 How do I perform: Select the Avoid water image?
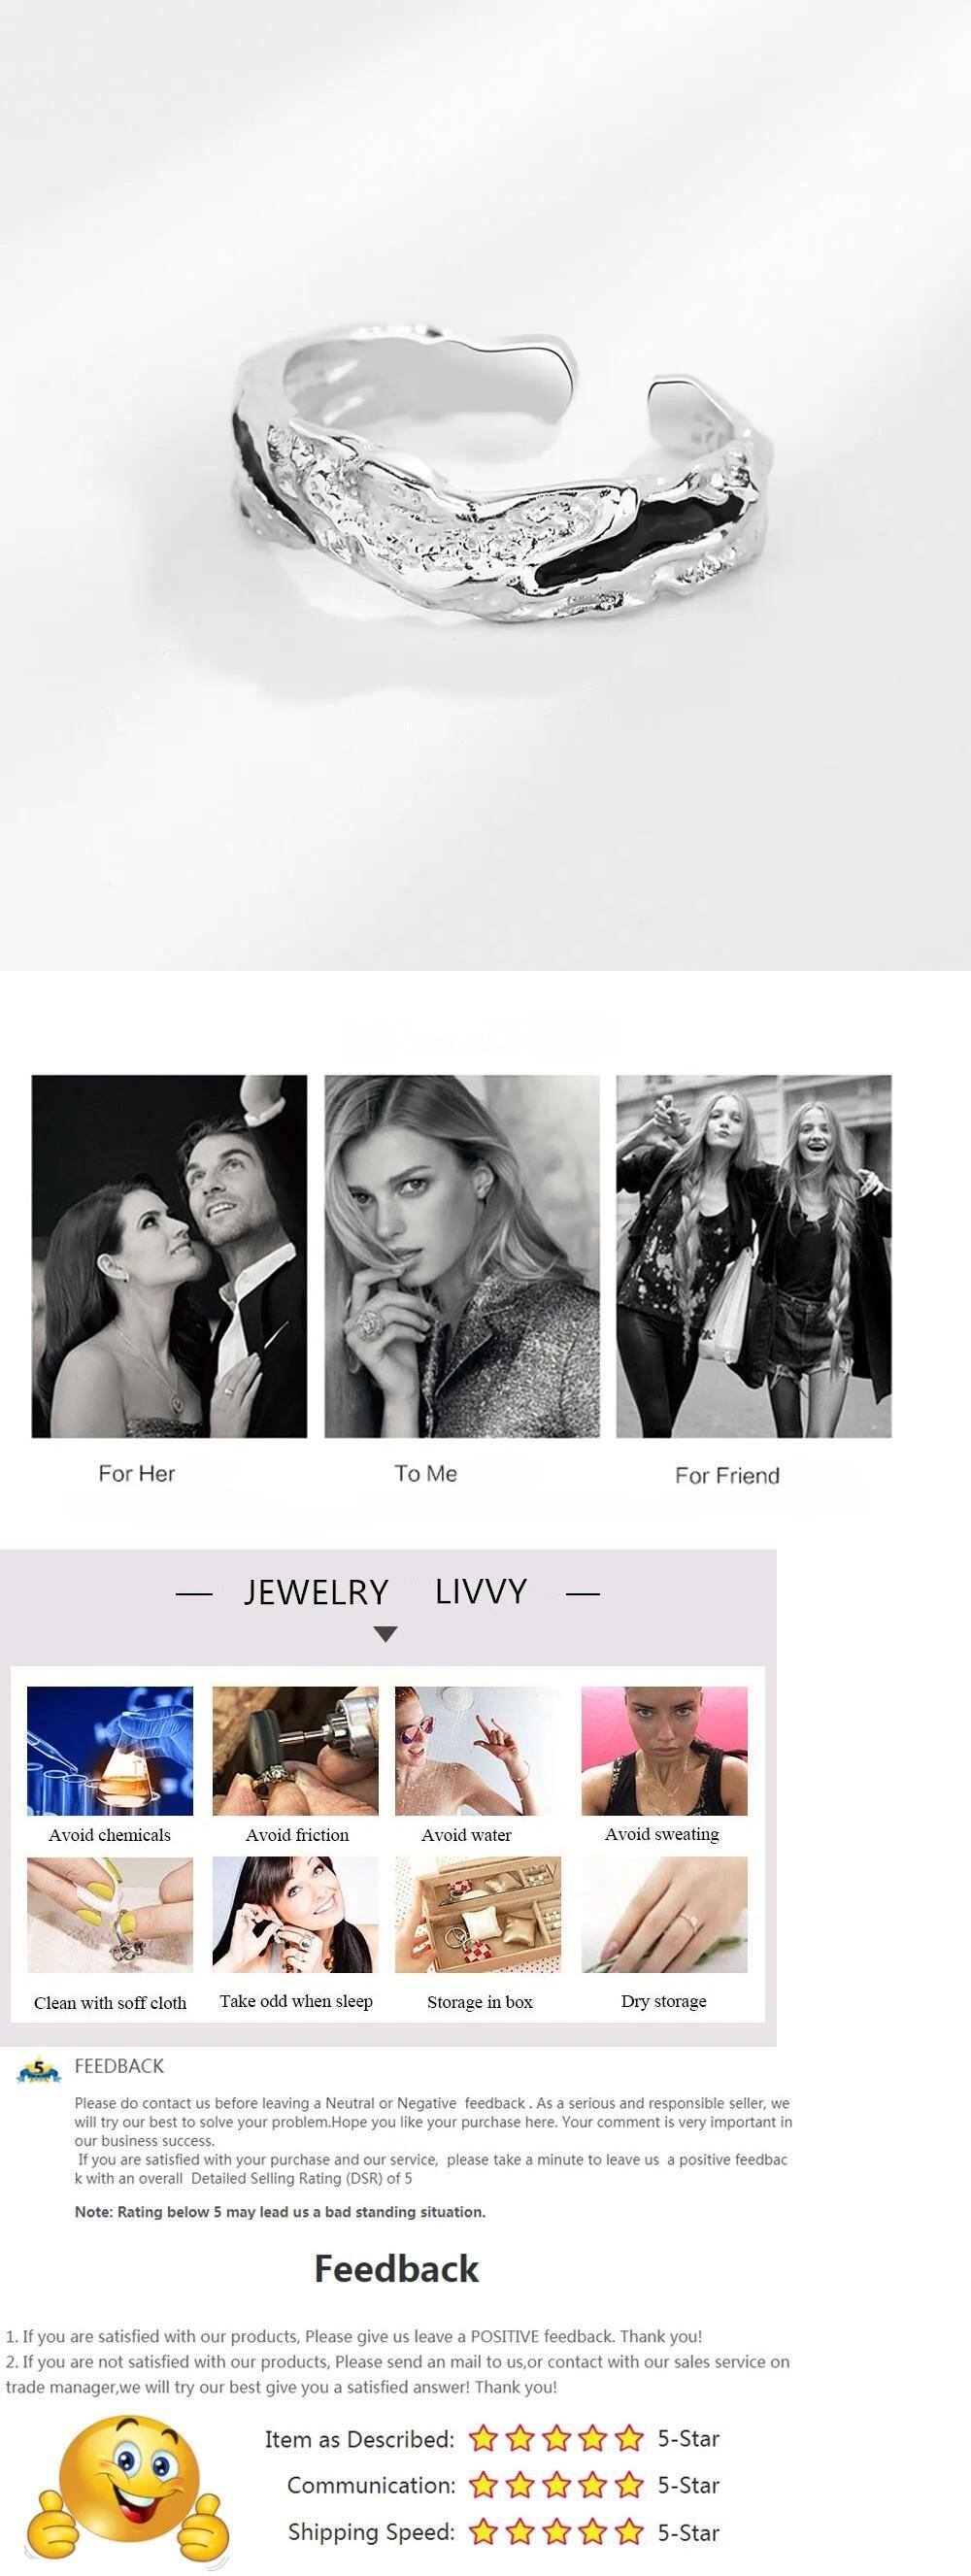click(x=478, y=1750)
